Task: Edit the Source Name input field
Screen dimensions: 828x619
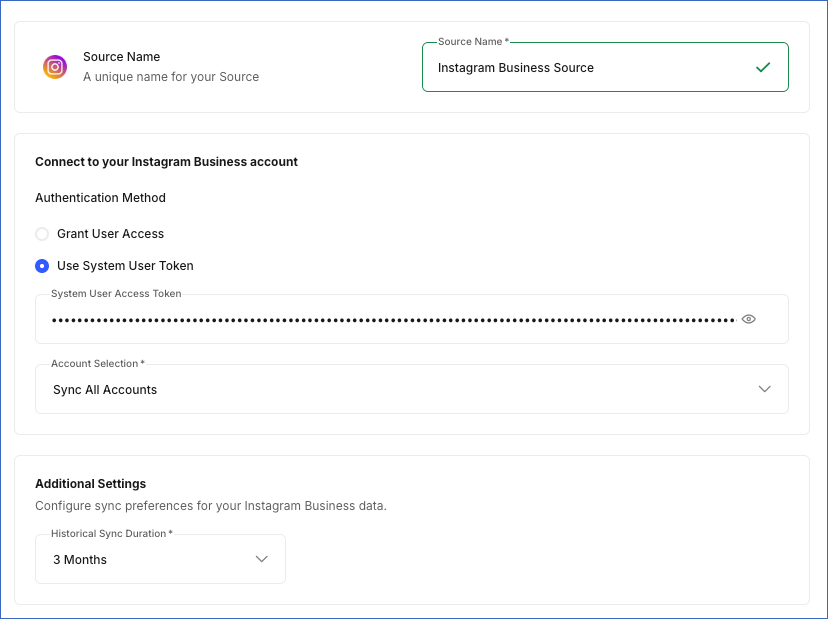Action: (x=605, y=67)
